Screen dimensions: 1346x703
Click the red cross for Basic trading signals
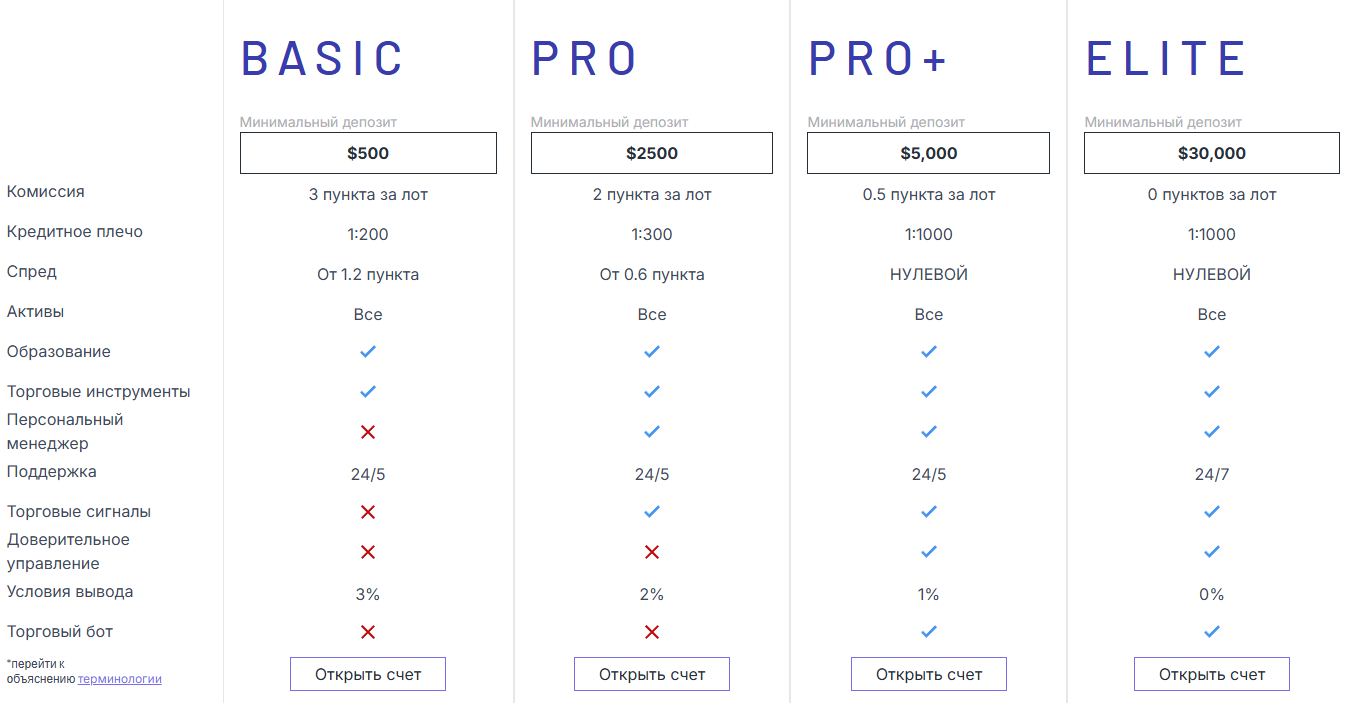click(x=368, y=512)
